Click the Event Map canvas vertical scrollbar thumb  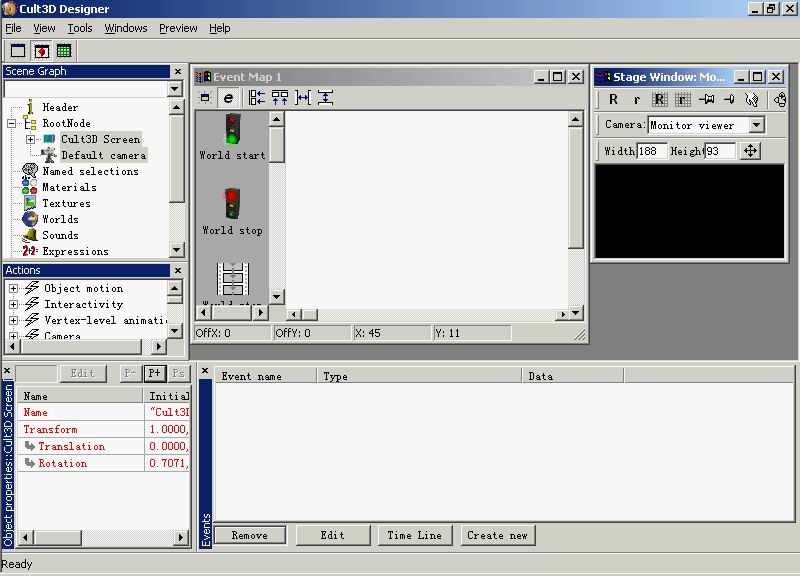click(576, 188)
